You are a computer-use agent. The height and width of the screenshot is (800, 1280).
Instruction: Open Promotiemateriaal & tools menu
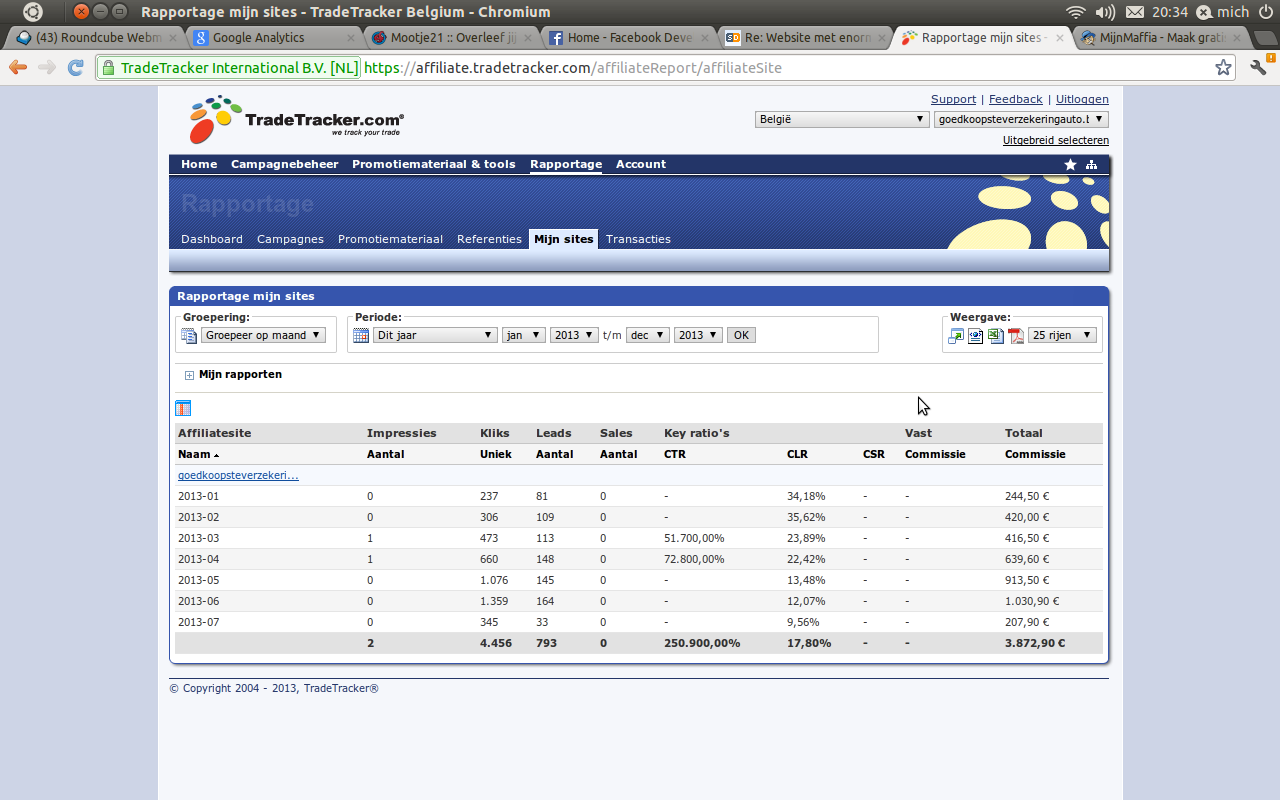pyautogui.click(x=434, y=164)
